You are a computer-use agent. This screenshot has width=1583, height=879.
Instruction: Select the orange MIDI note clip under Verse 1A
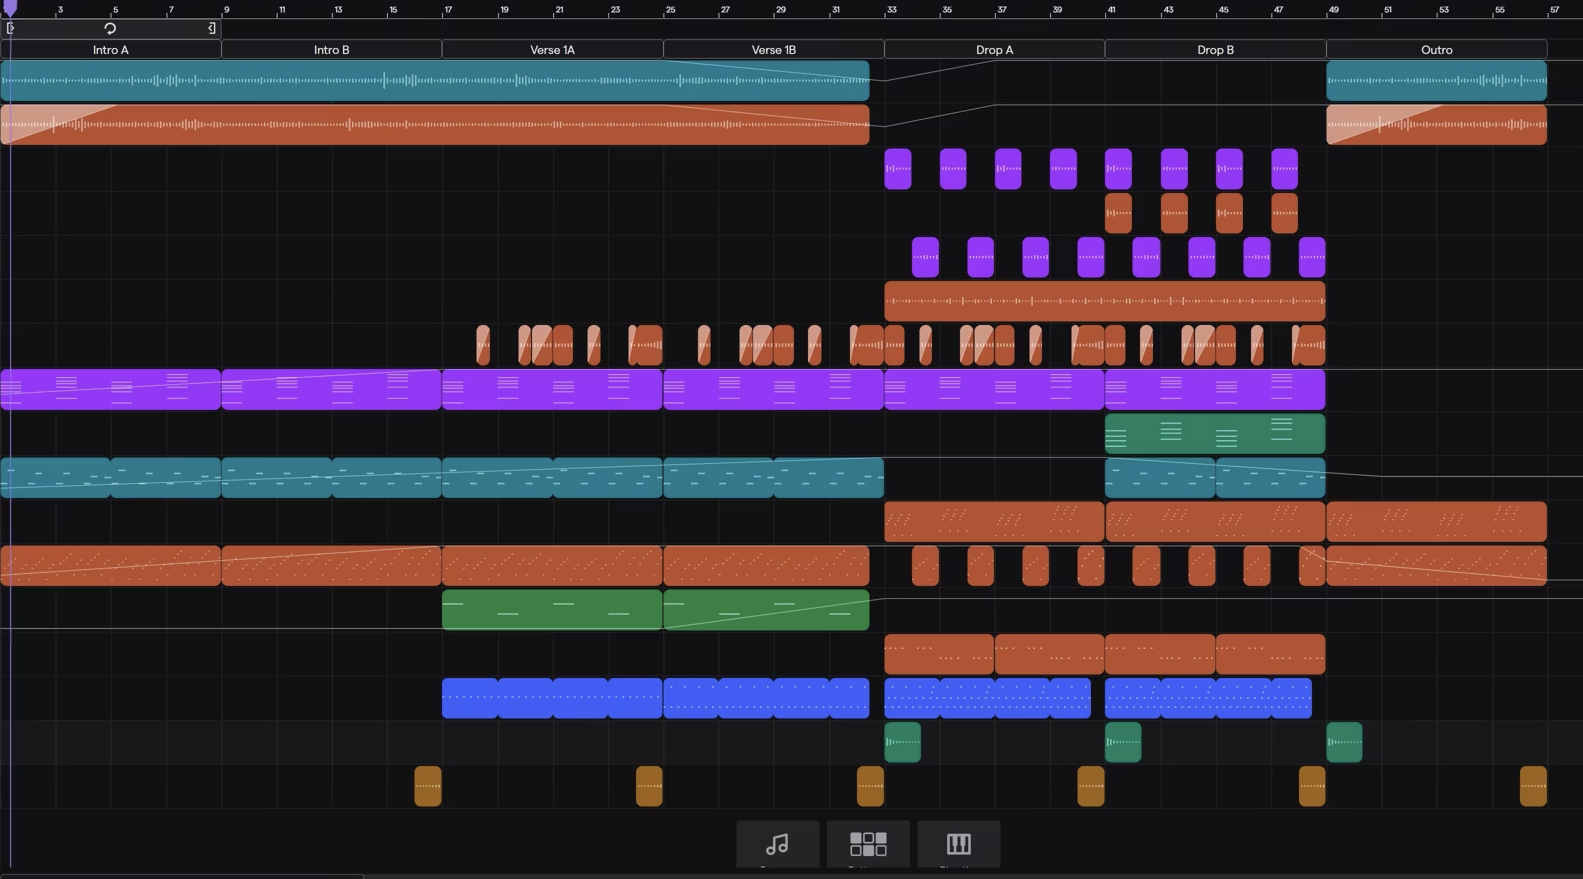(552, 565)
